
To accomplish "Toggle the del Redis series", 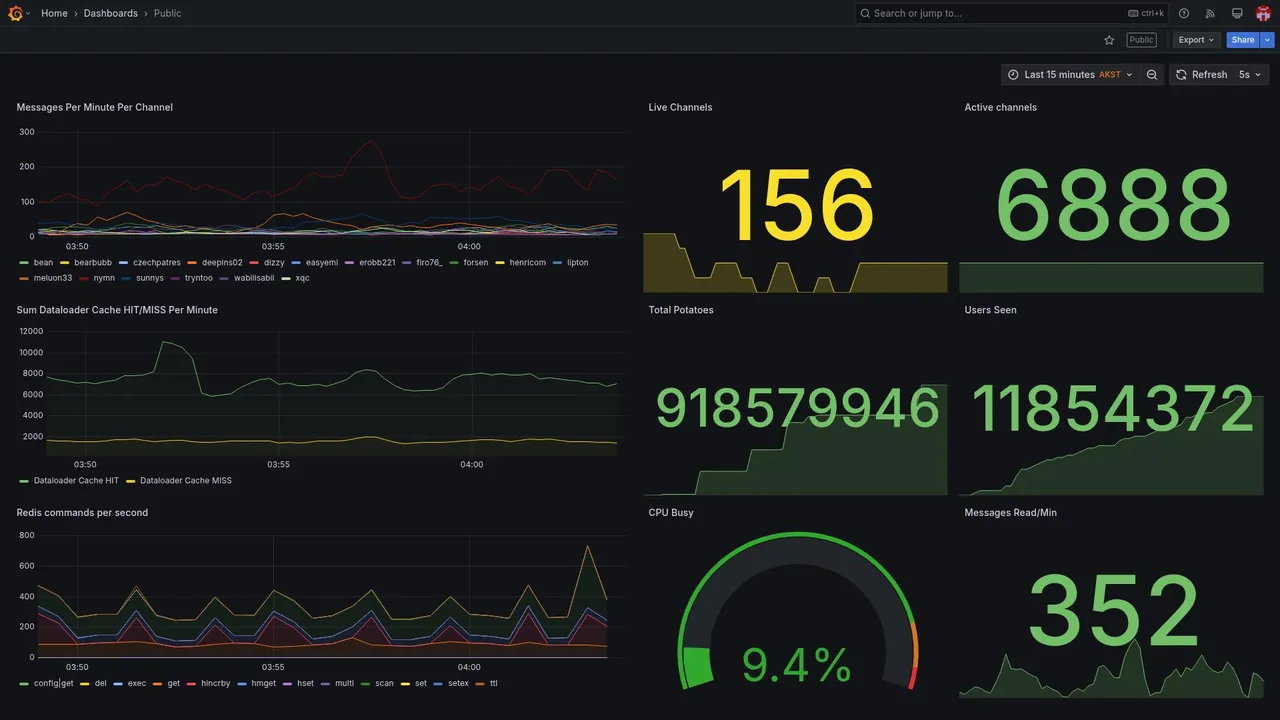I will coord(100,684).
